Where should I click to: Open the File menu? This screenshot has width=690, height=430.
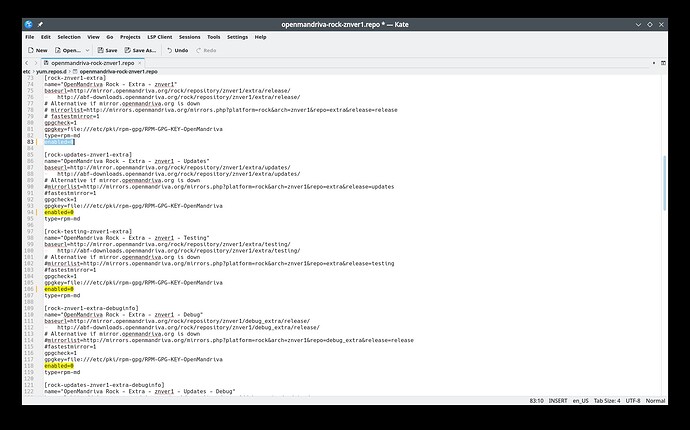click(x=29, y=37)
